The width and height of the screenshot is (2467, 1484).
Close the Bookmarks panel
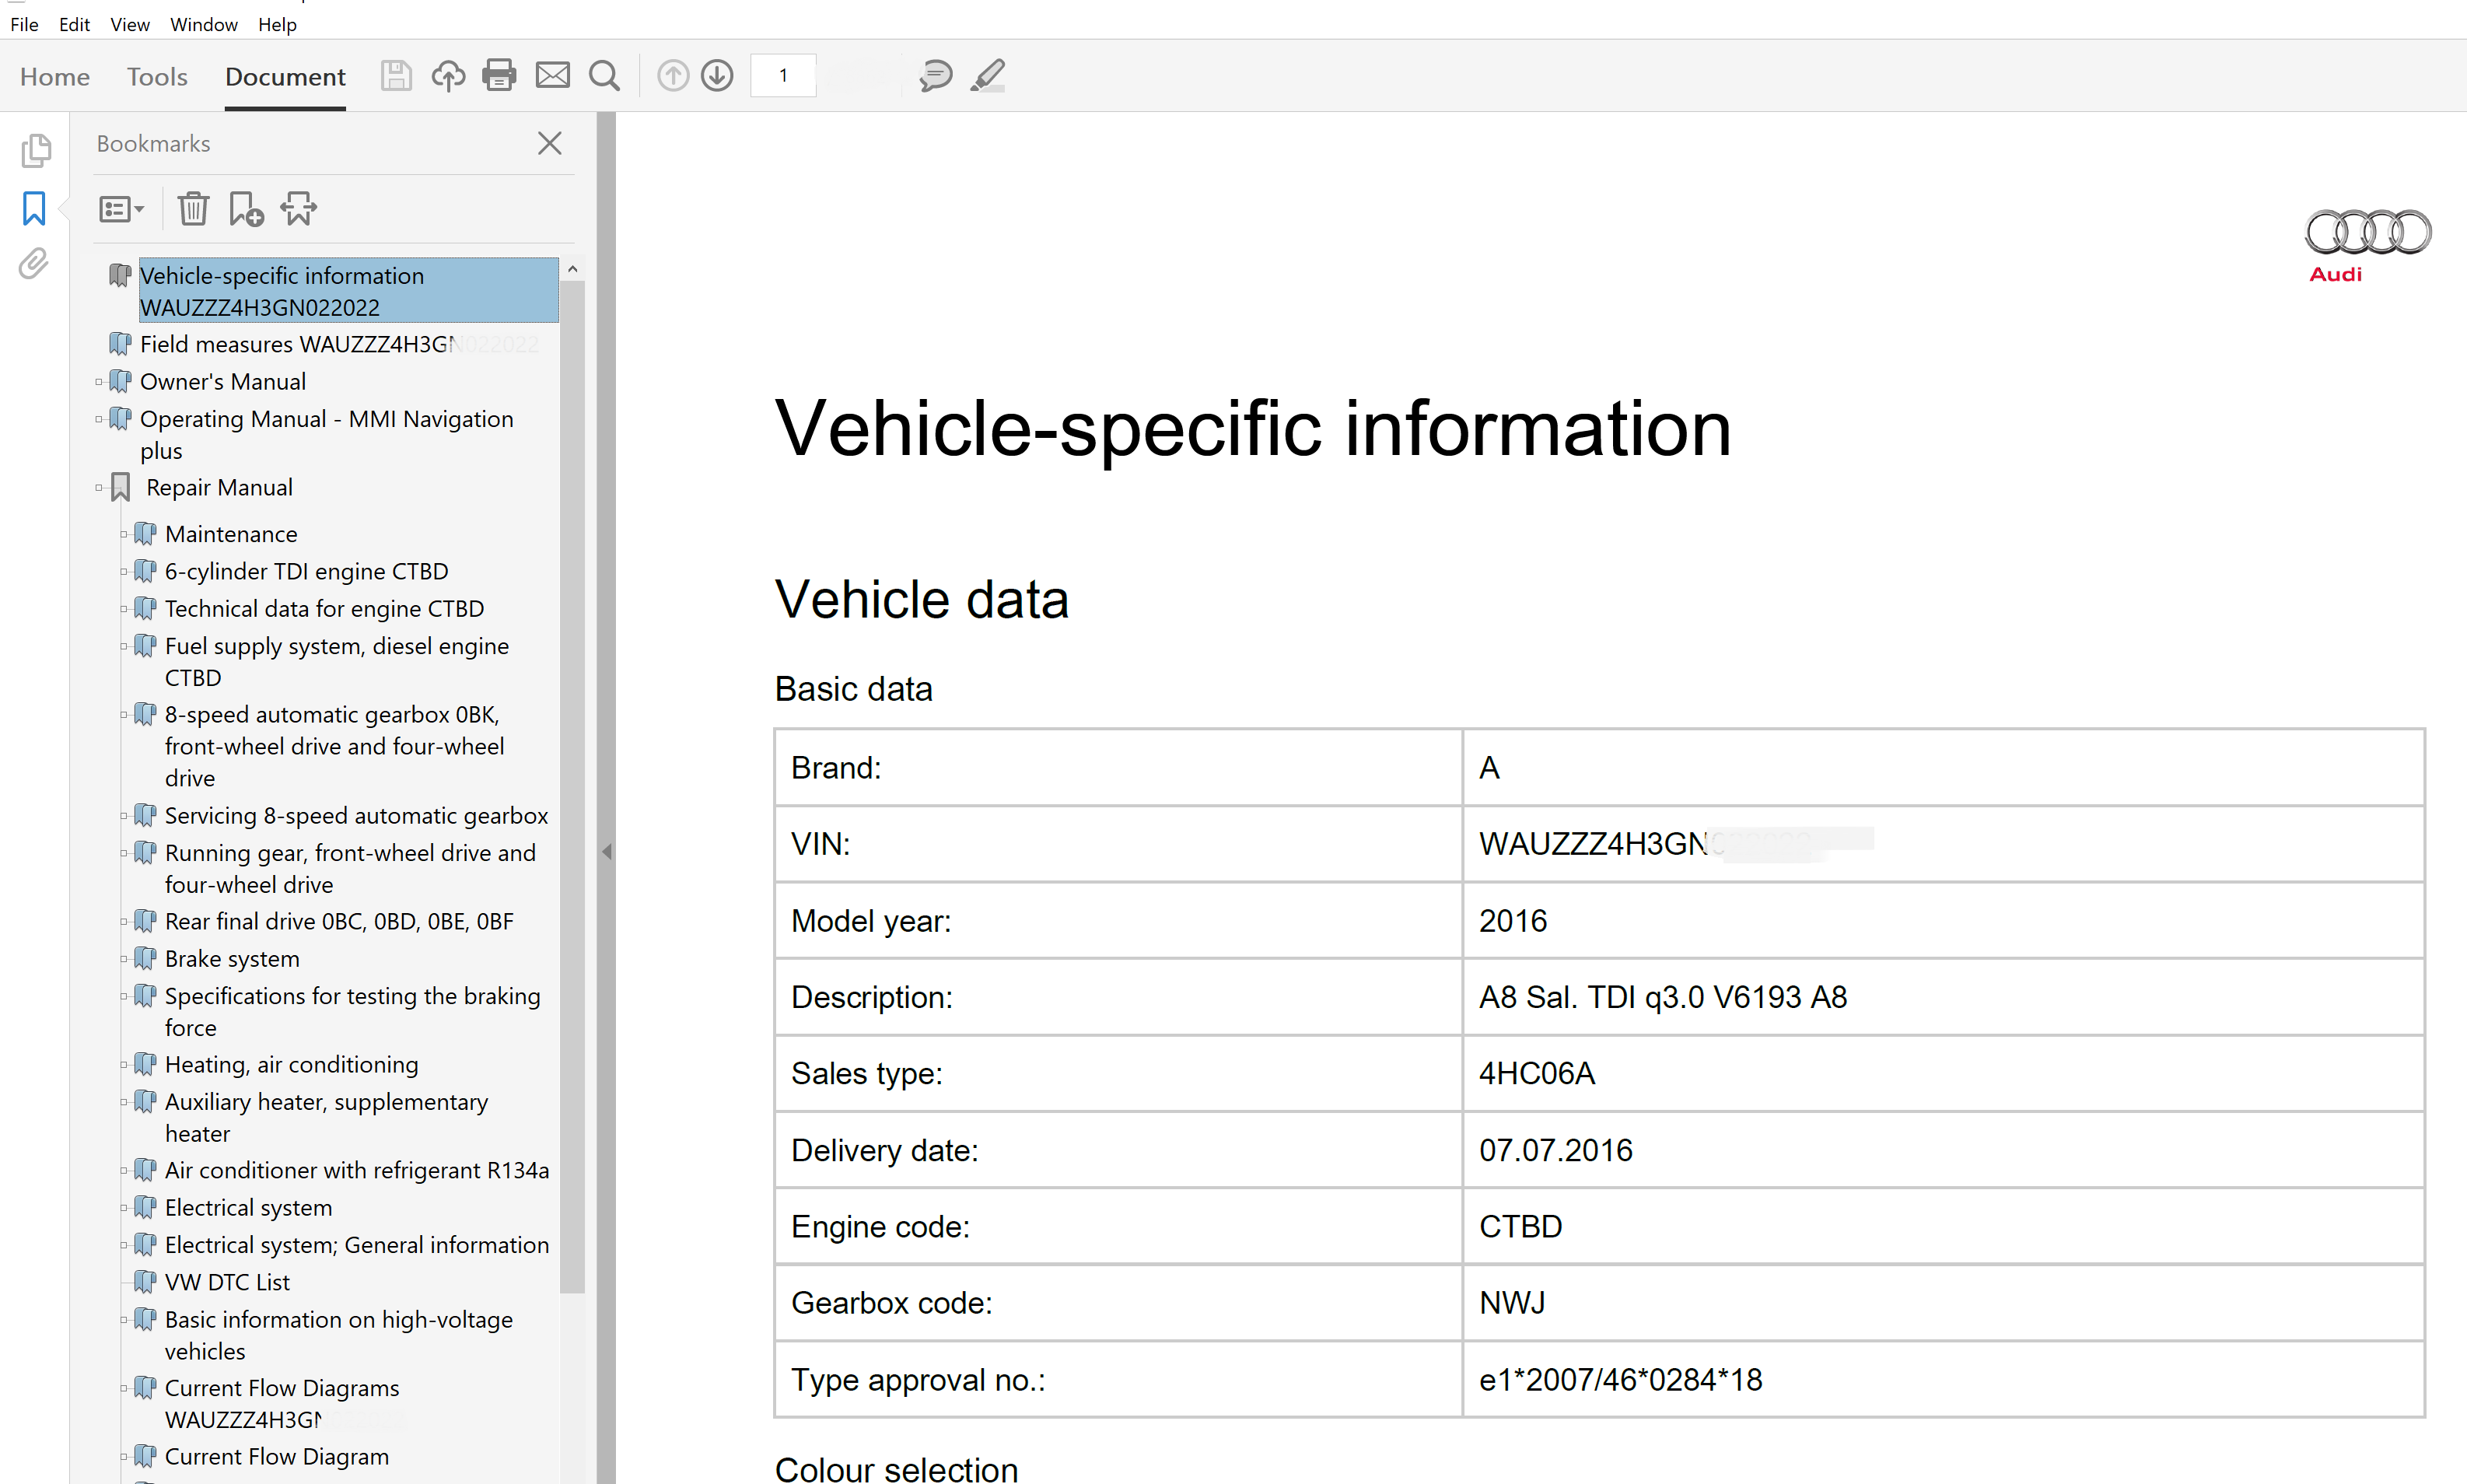click(x=549, y=143)
